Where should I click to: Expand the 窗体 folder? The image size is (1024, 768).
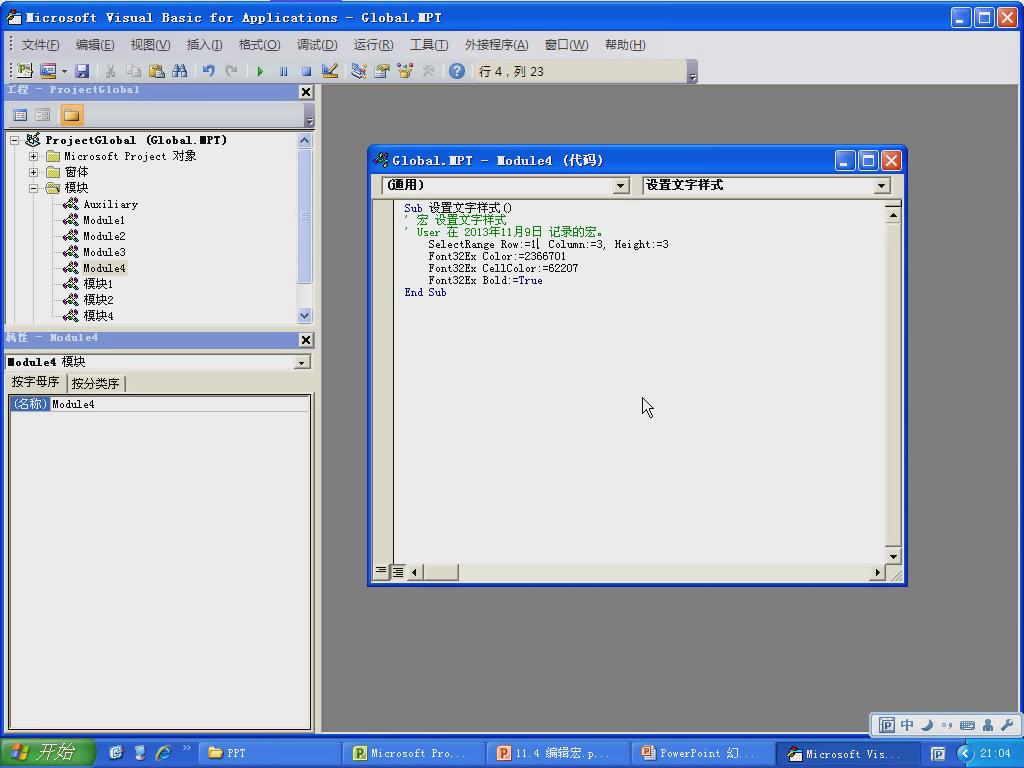coord(33,172)
